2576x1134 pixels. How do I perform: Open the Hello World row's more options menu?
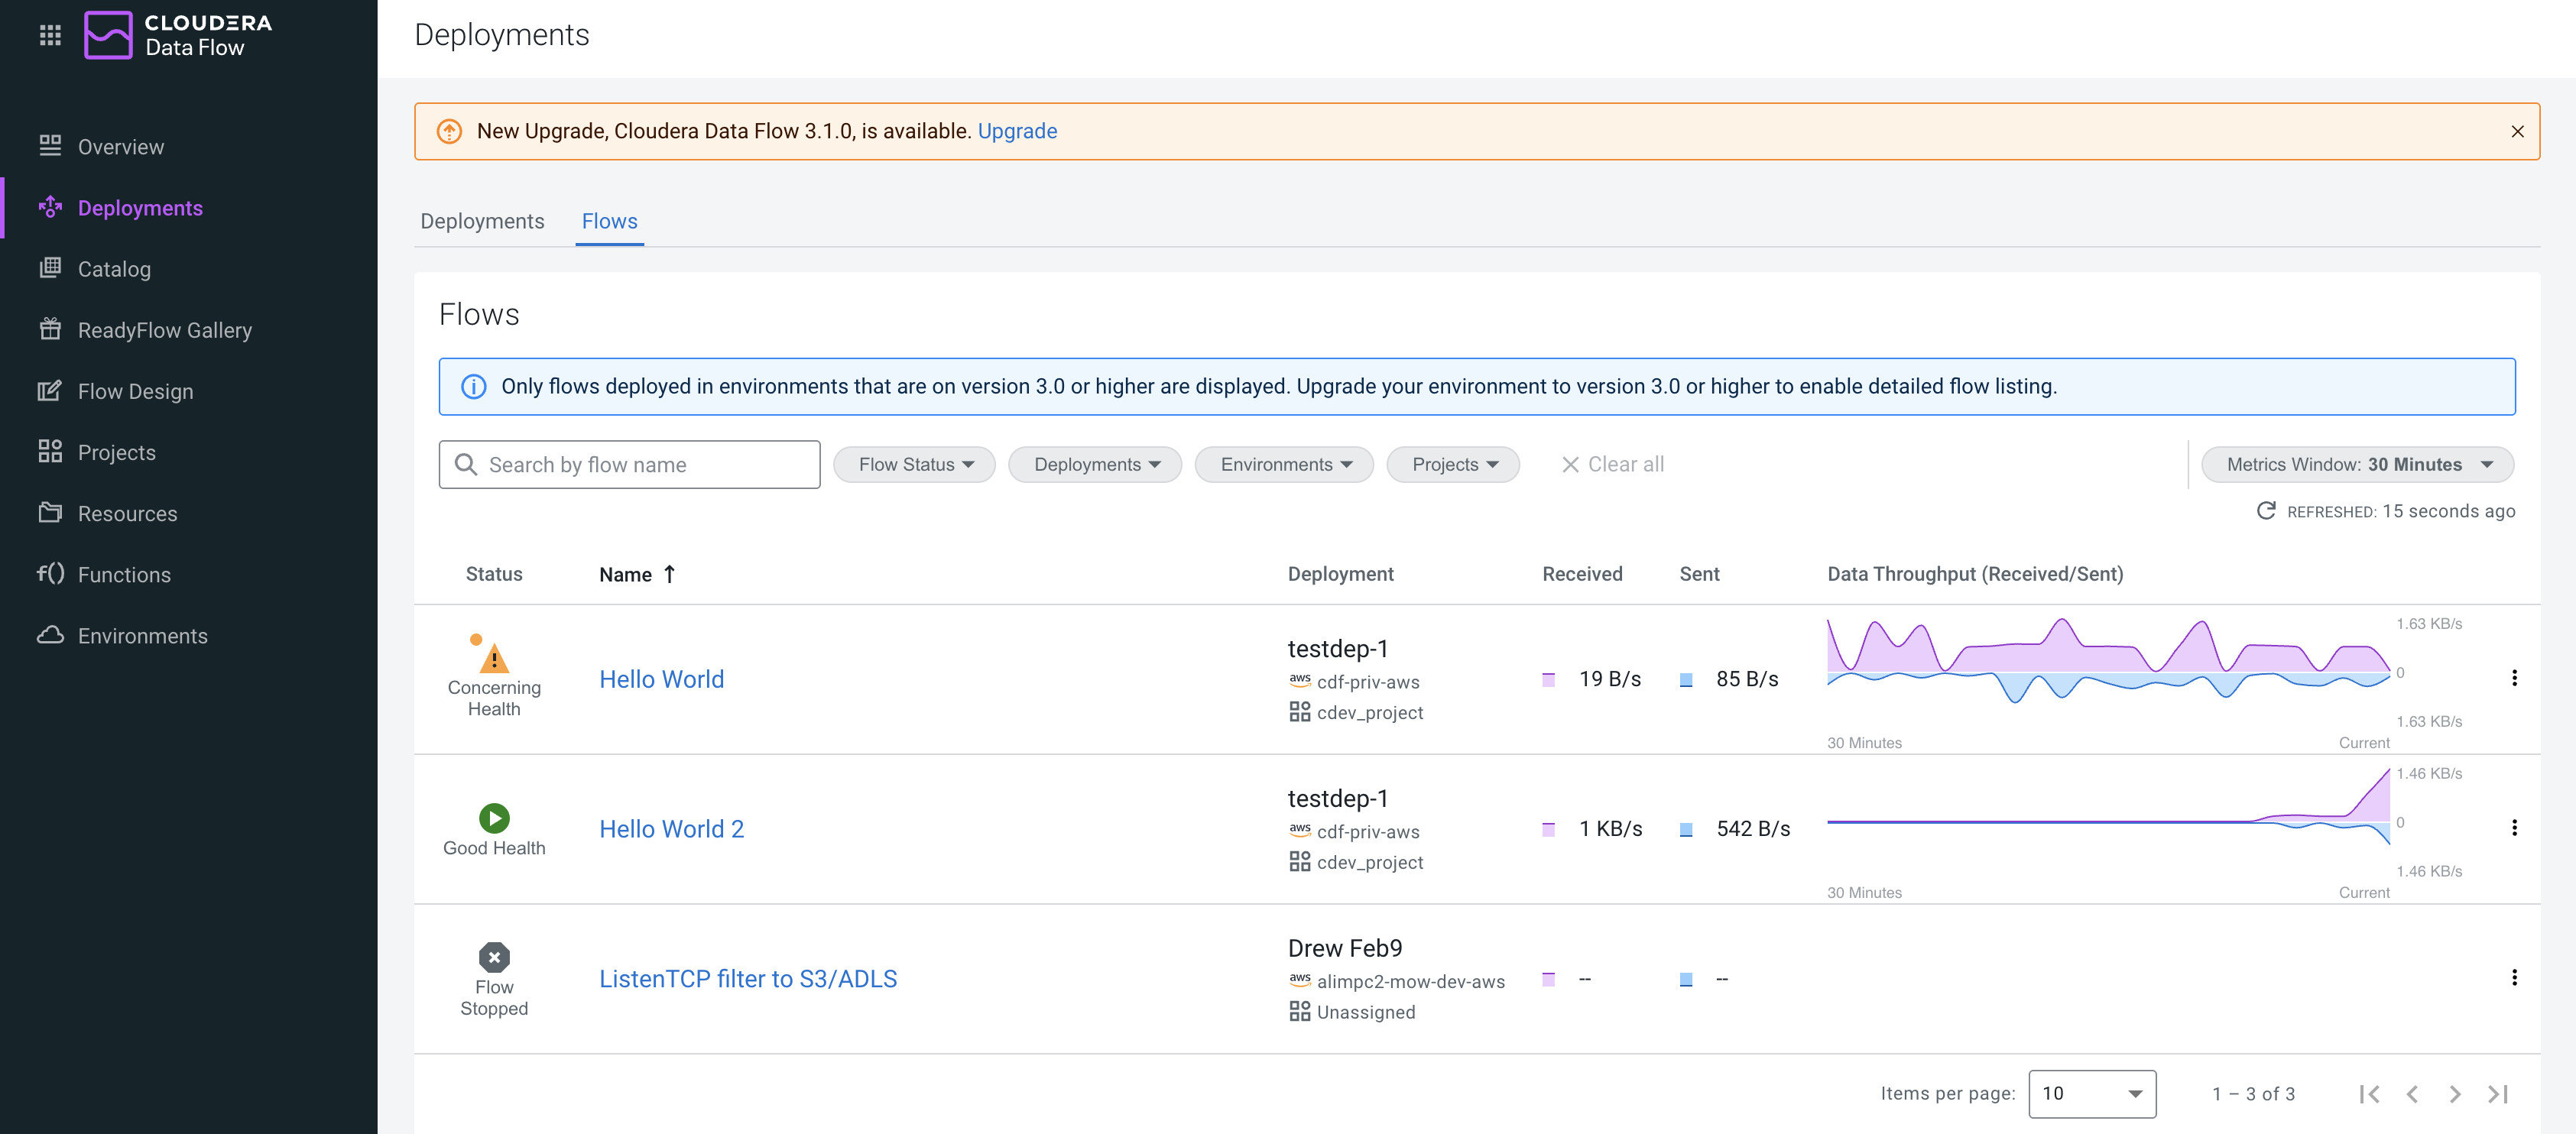2514,678
